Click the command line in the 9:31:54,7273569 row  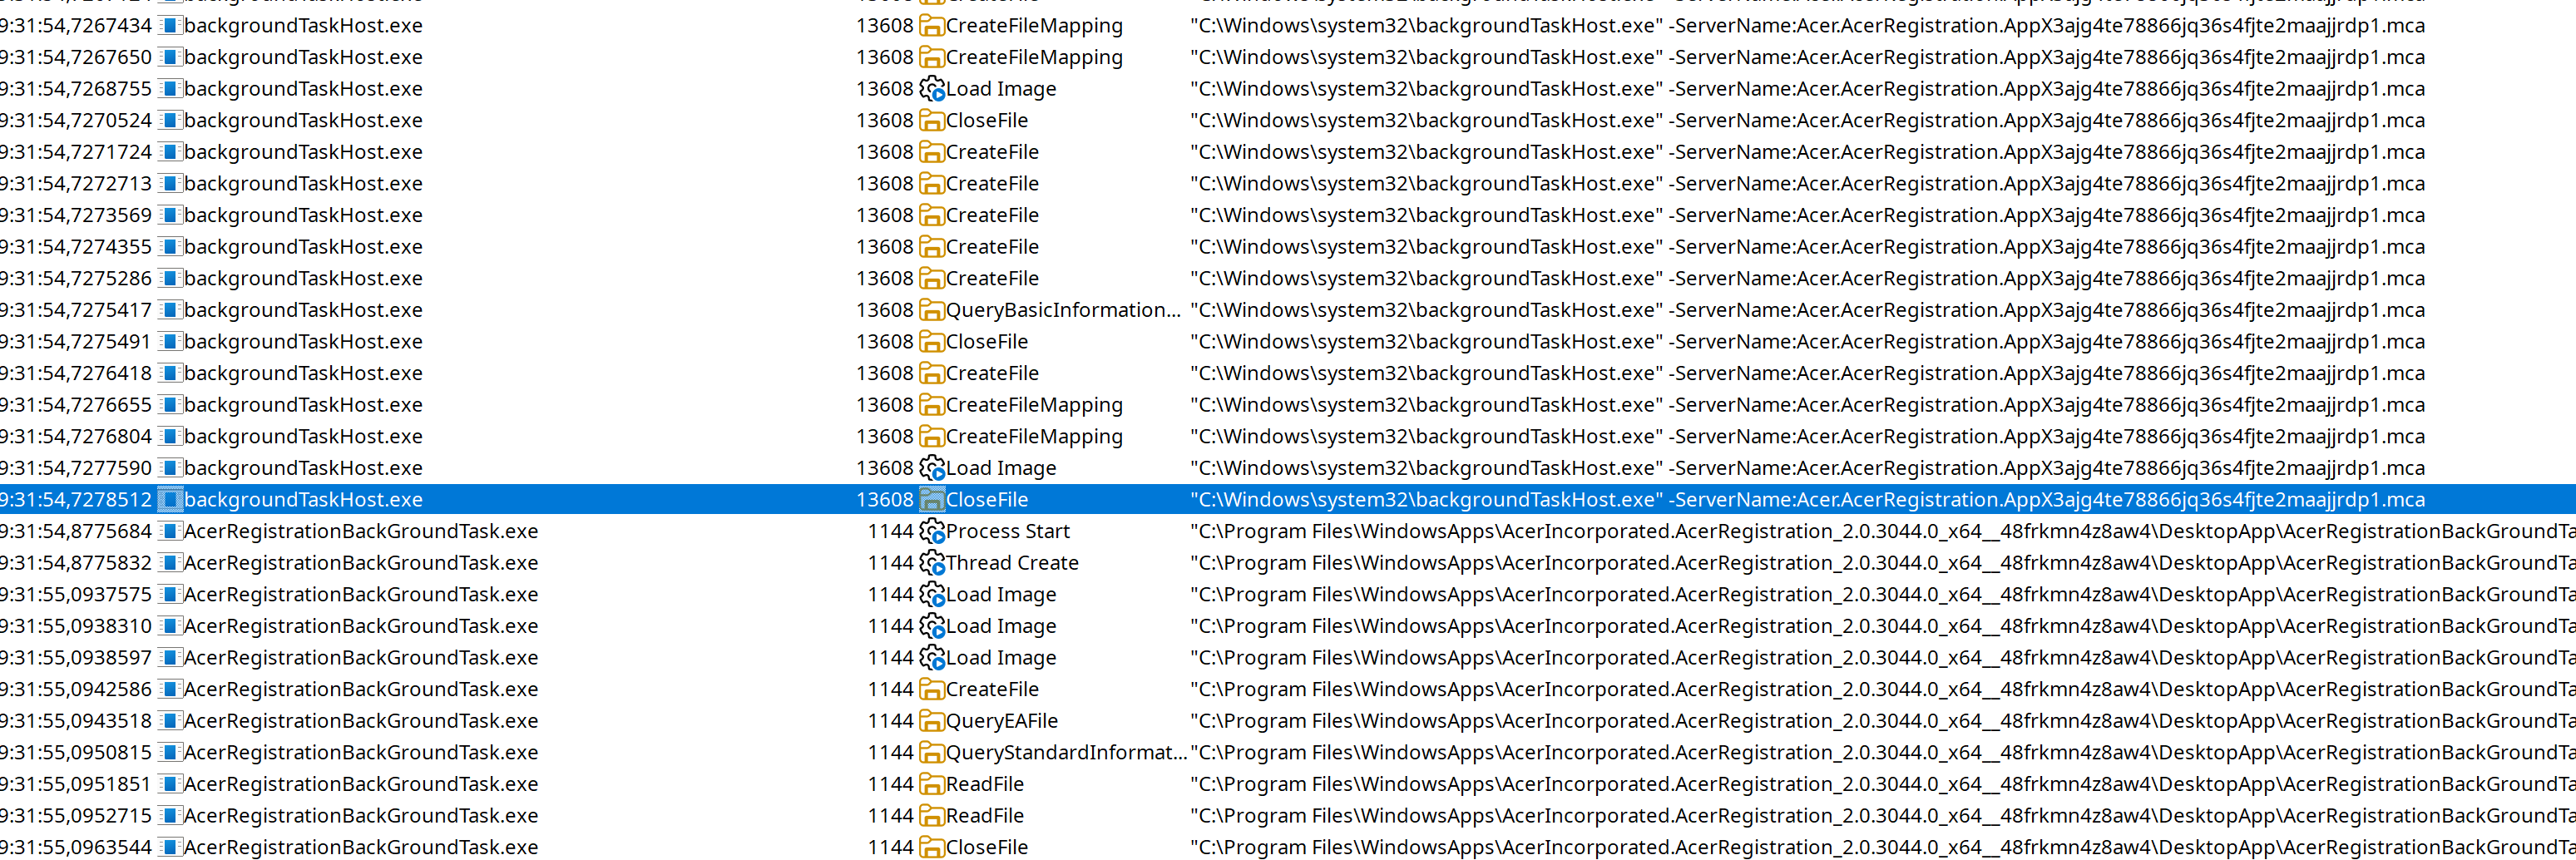pyautogui.click(x=1808, y=215)
